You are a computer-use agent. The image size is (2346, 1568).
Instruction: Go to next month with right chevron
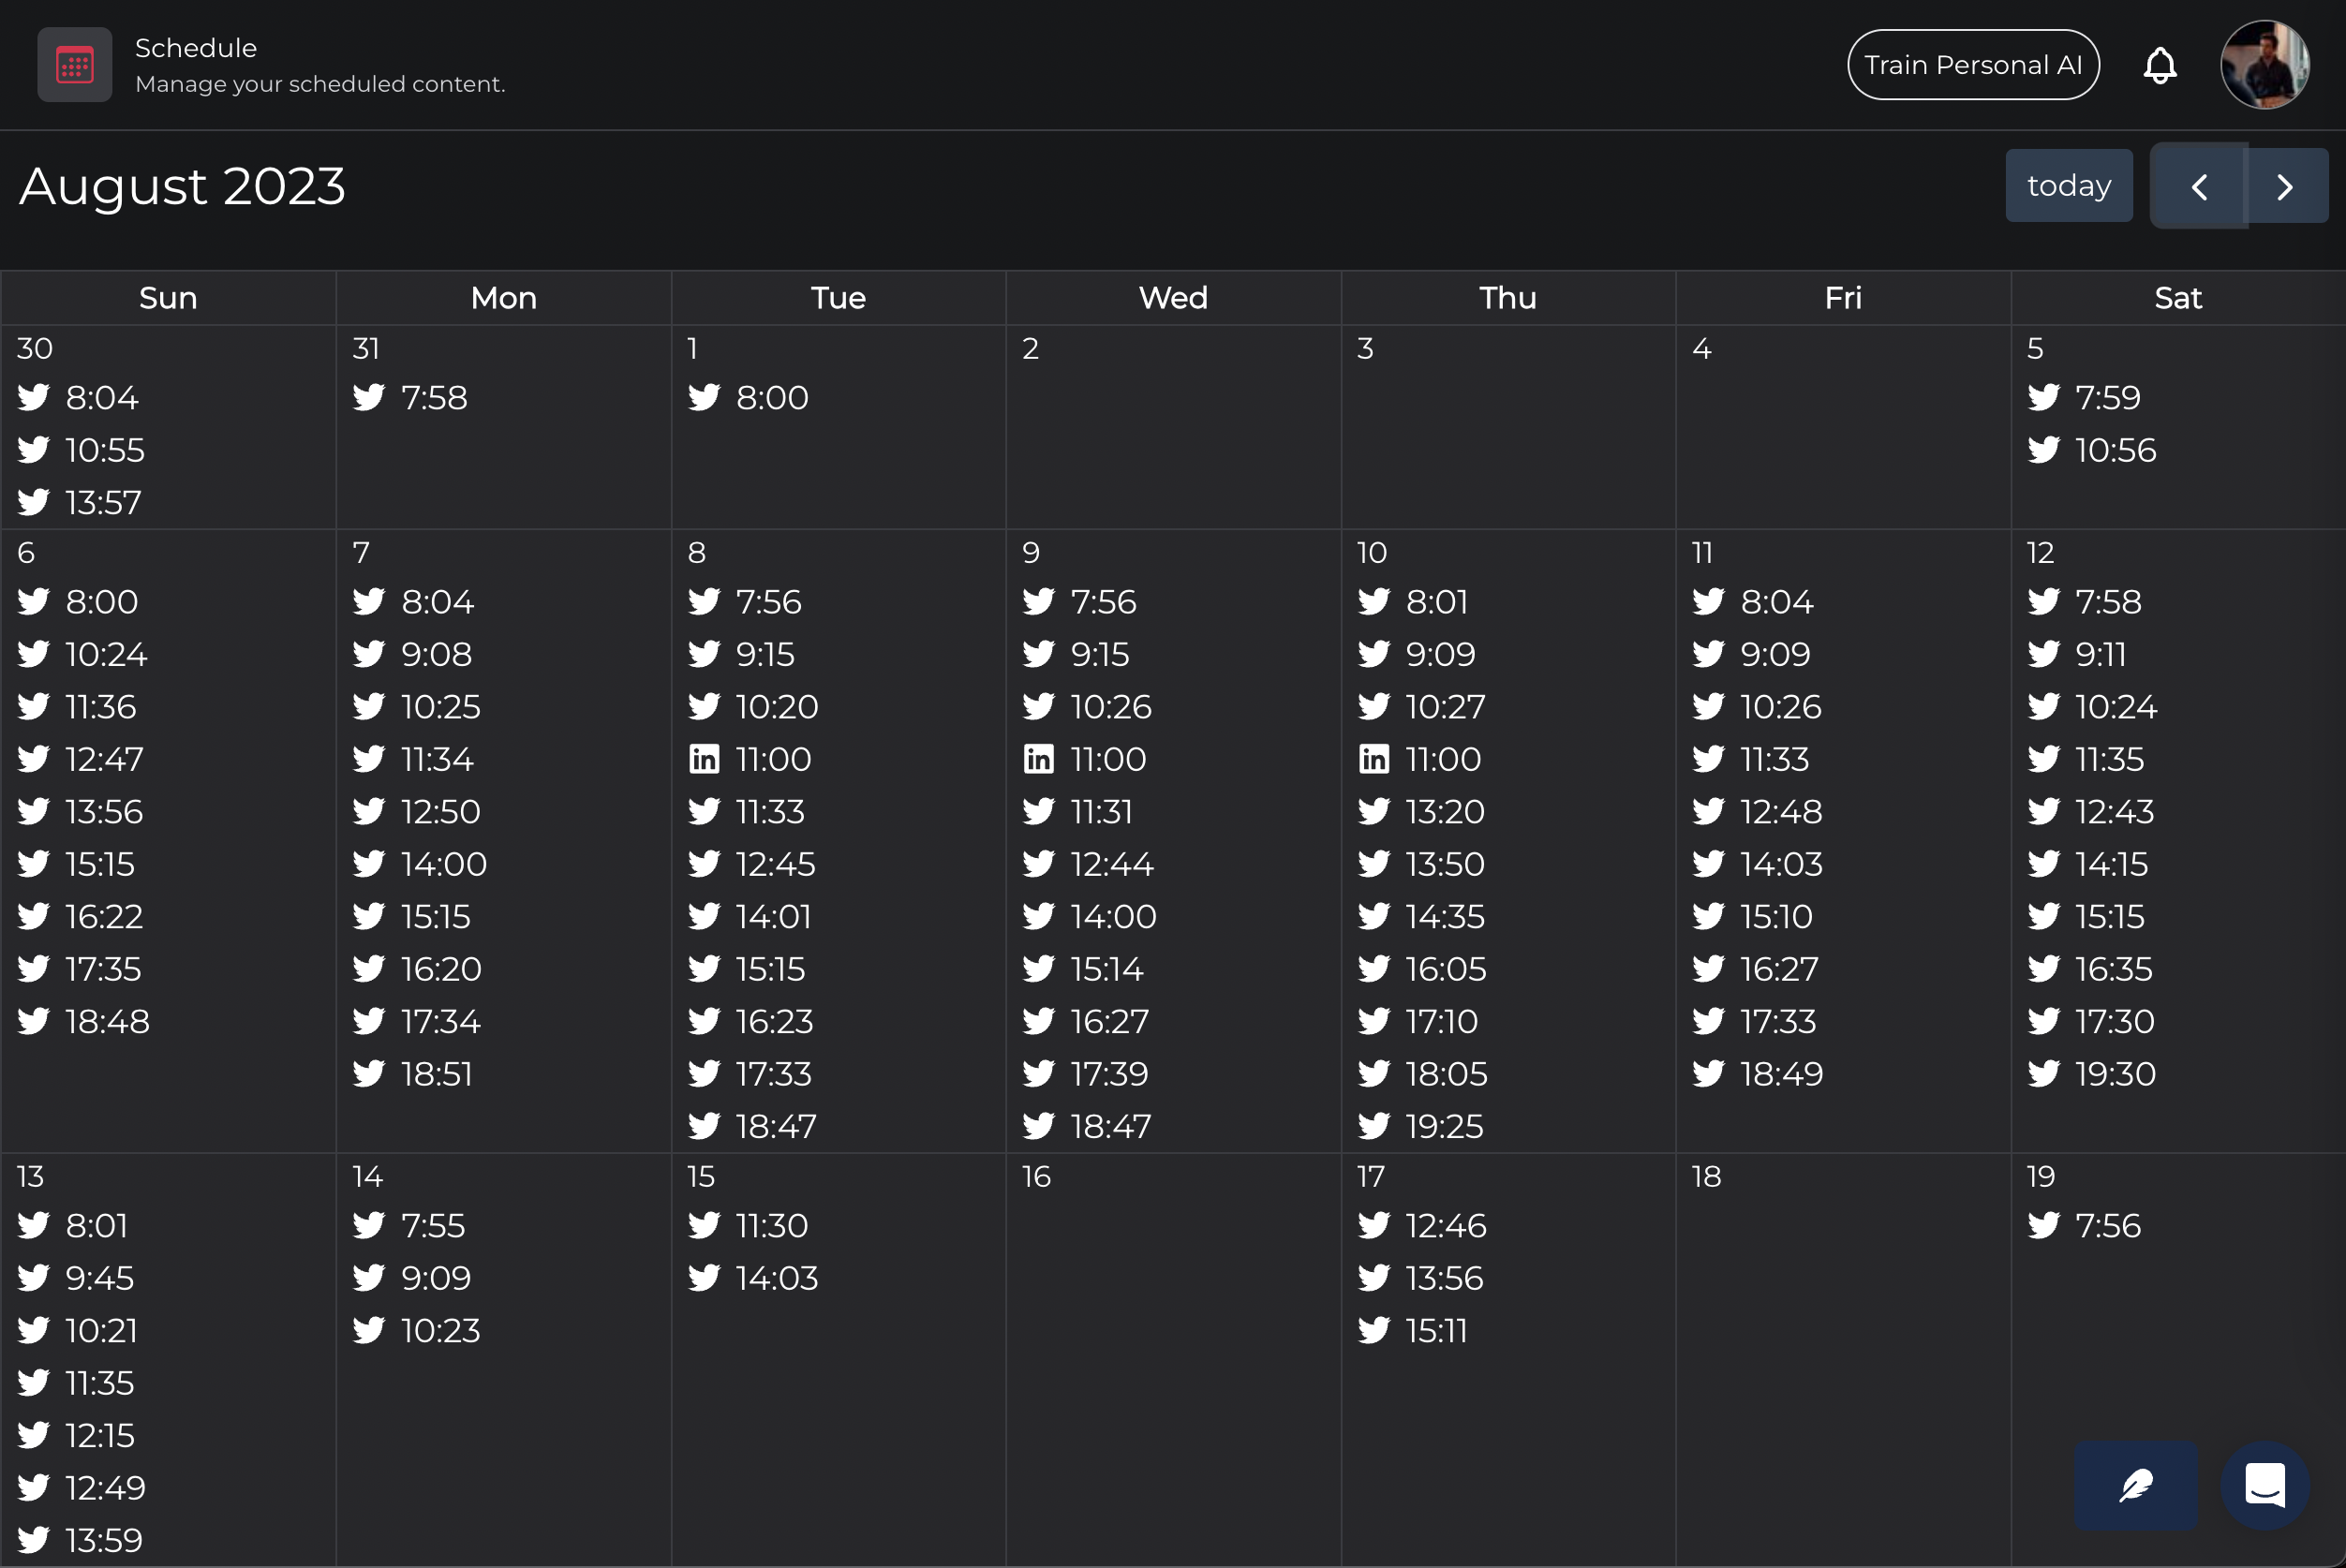(2285, 187)
